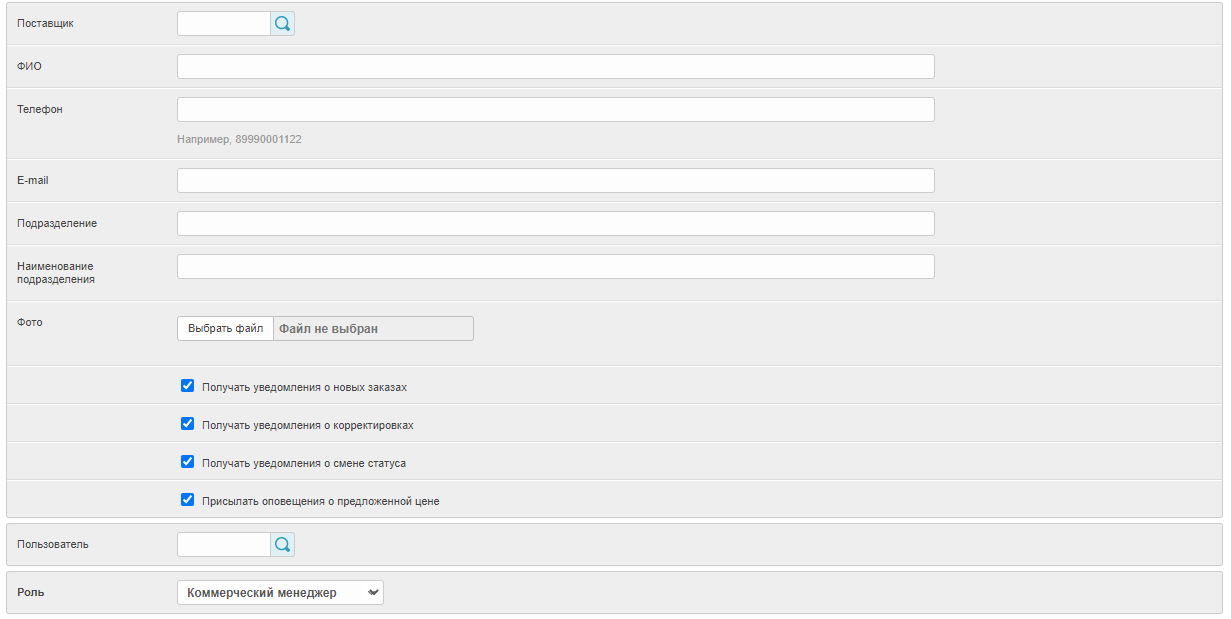The image size is (1231, 619).
Task: Click the bold Роль field label
Action: [31, 592]
